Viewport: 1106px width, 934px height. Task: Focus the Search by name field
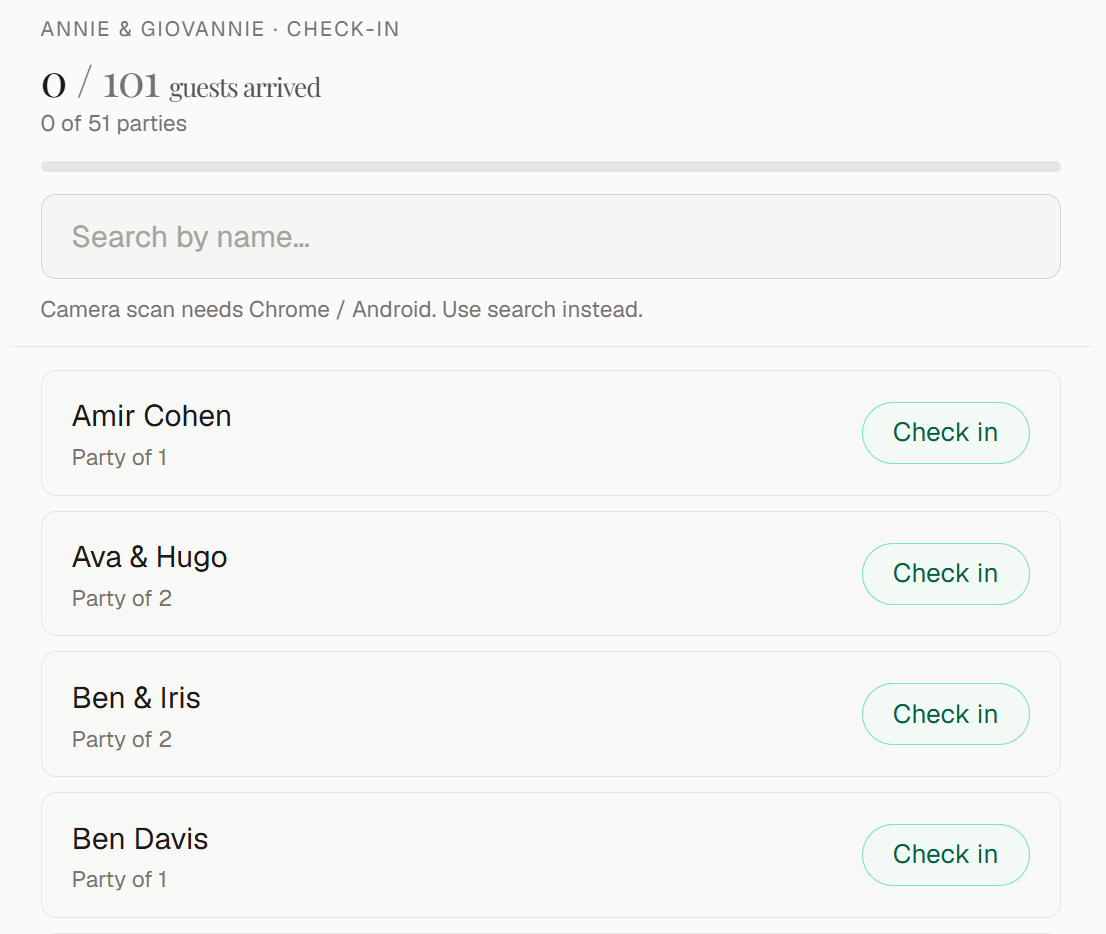click(551, 236)
